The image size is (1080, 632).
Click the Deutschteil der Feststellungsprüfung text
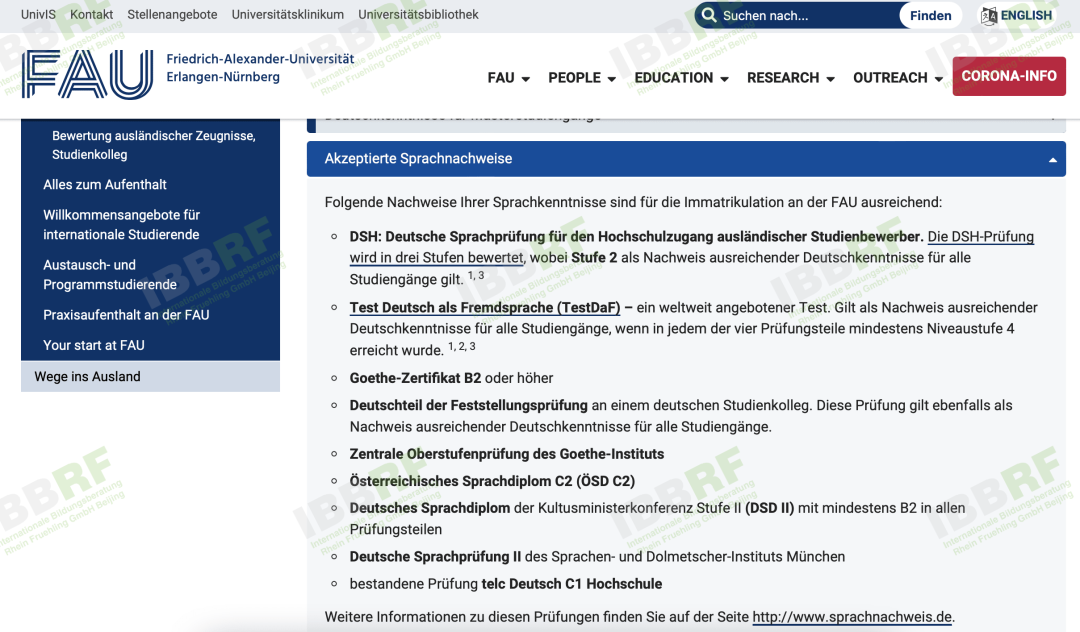(x=468, y=405)
